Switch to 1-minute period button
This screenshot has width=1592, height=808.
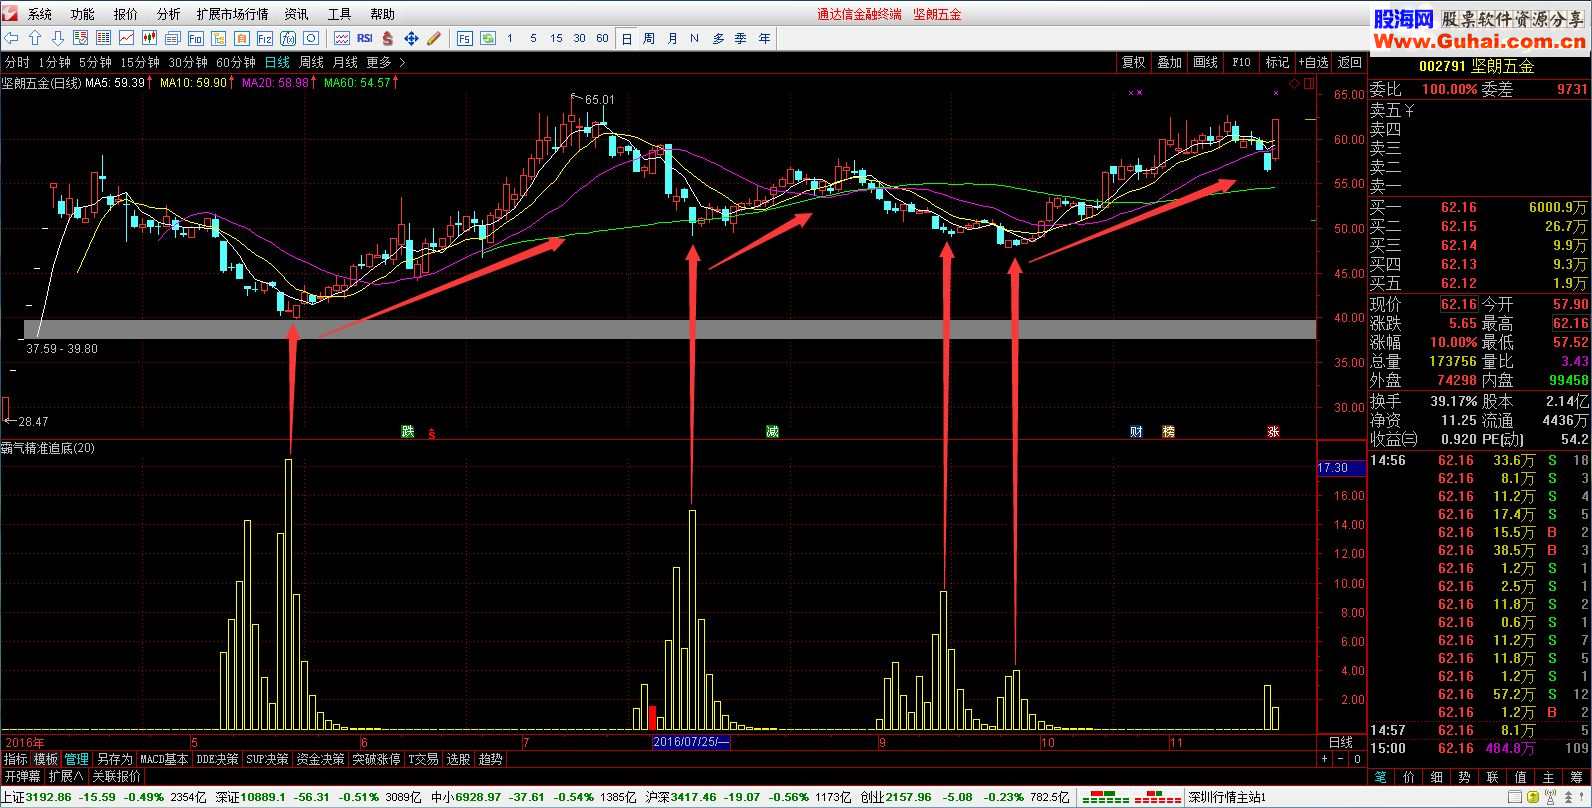[510, 38]
